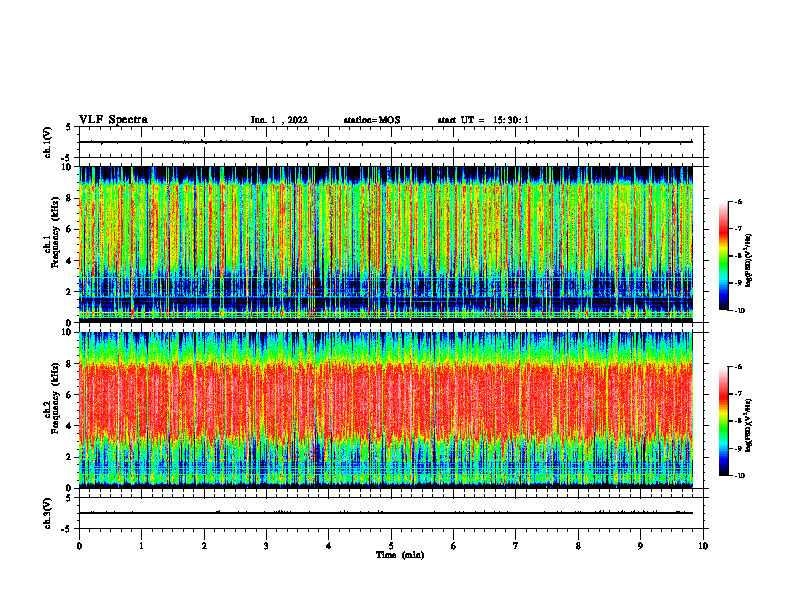Screen dimensions: 792x612
Task: Click the ch.1 spectrogram panel
Action: click(386, 244)
